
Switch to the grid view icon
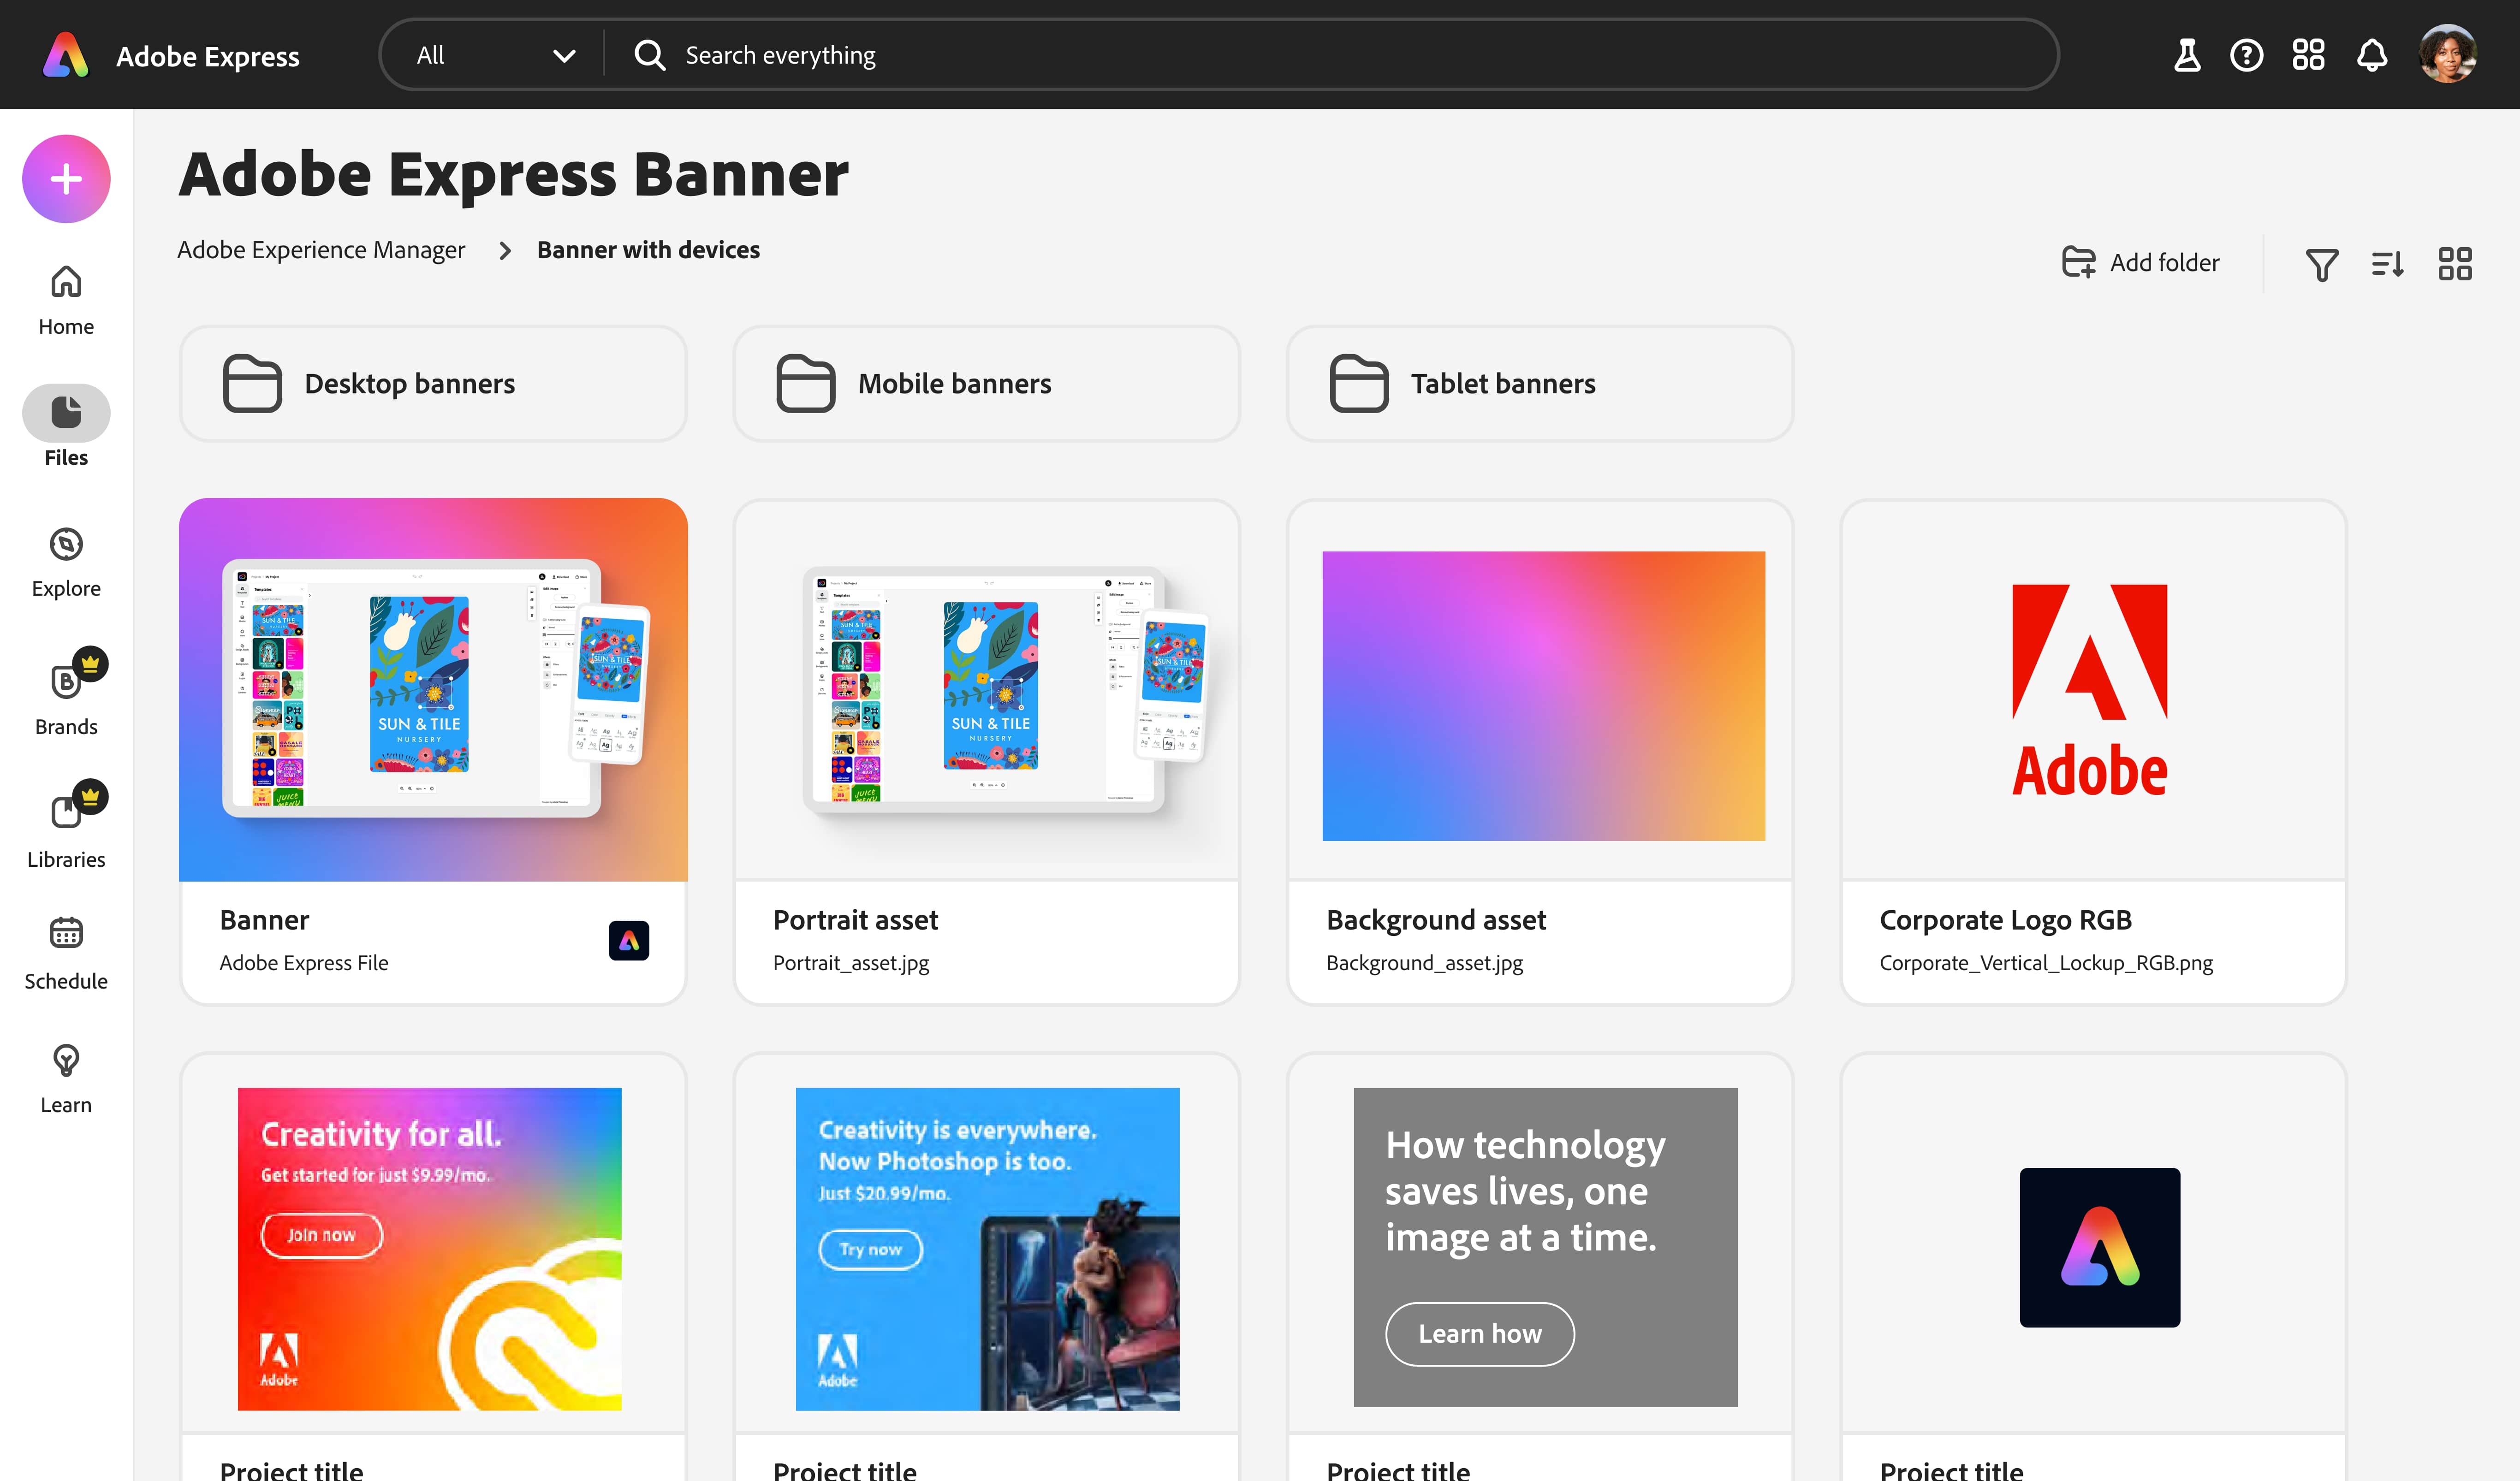point(2454,264)
